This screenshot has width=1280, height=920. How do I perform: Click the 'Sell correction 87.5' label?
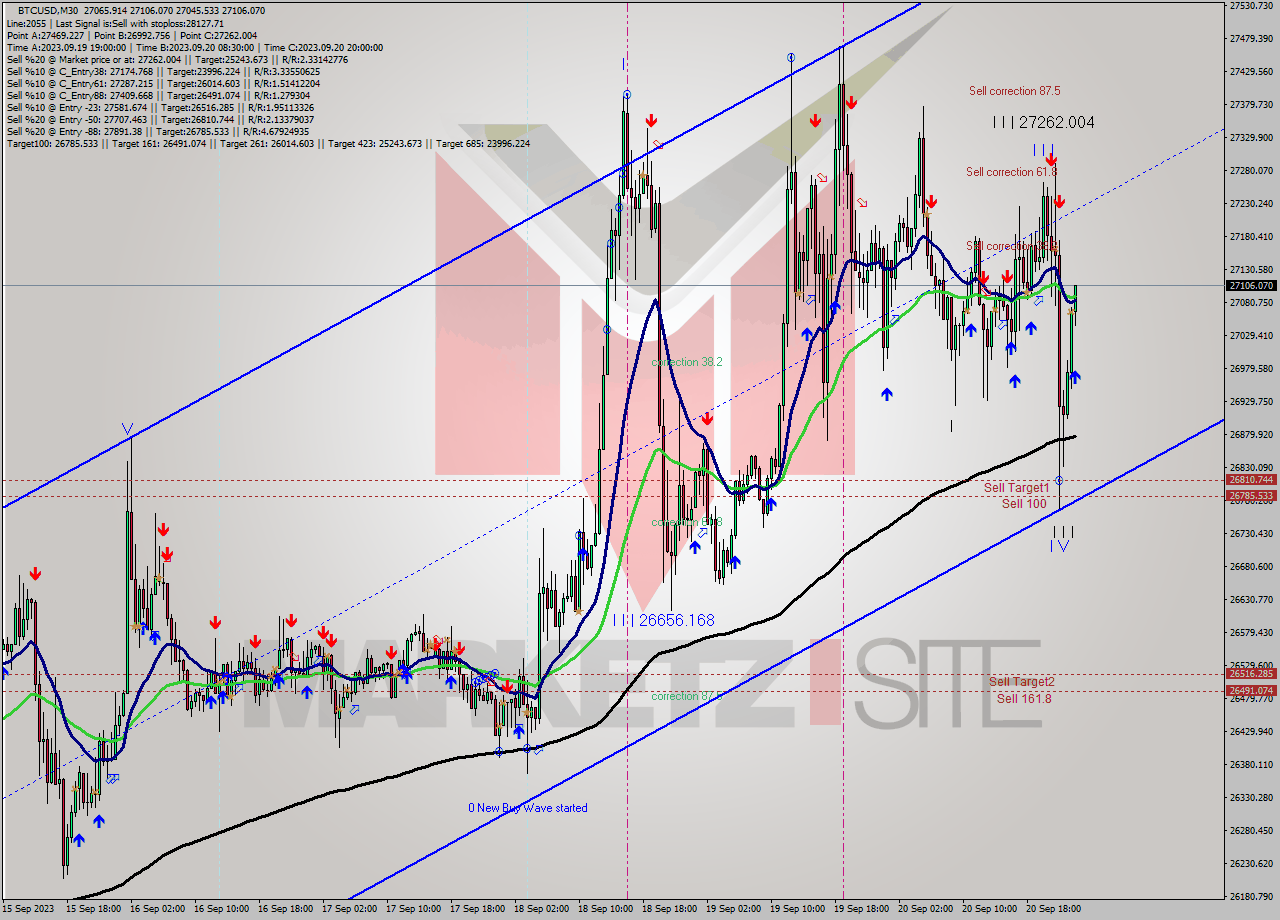(x=1014, y=91)
